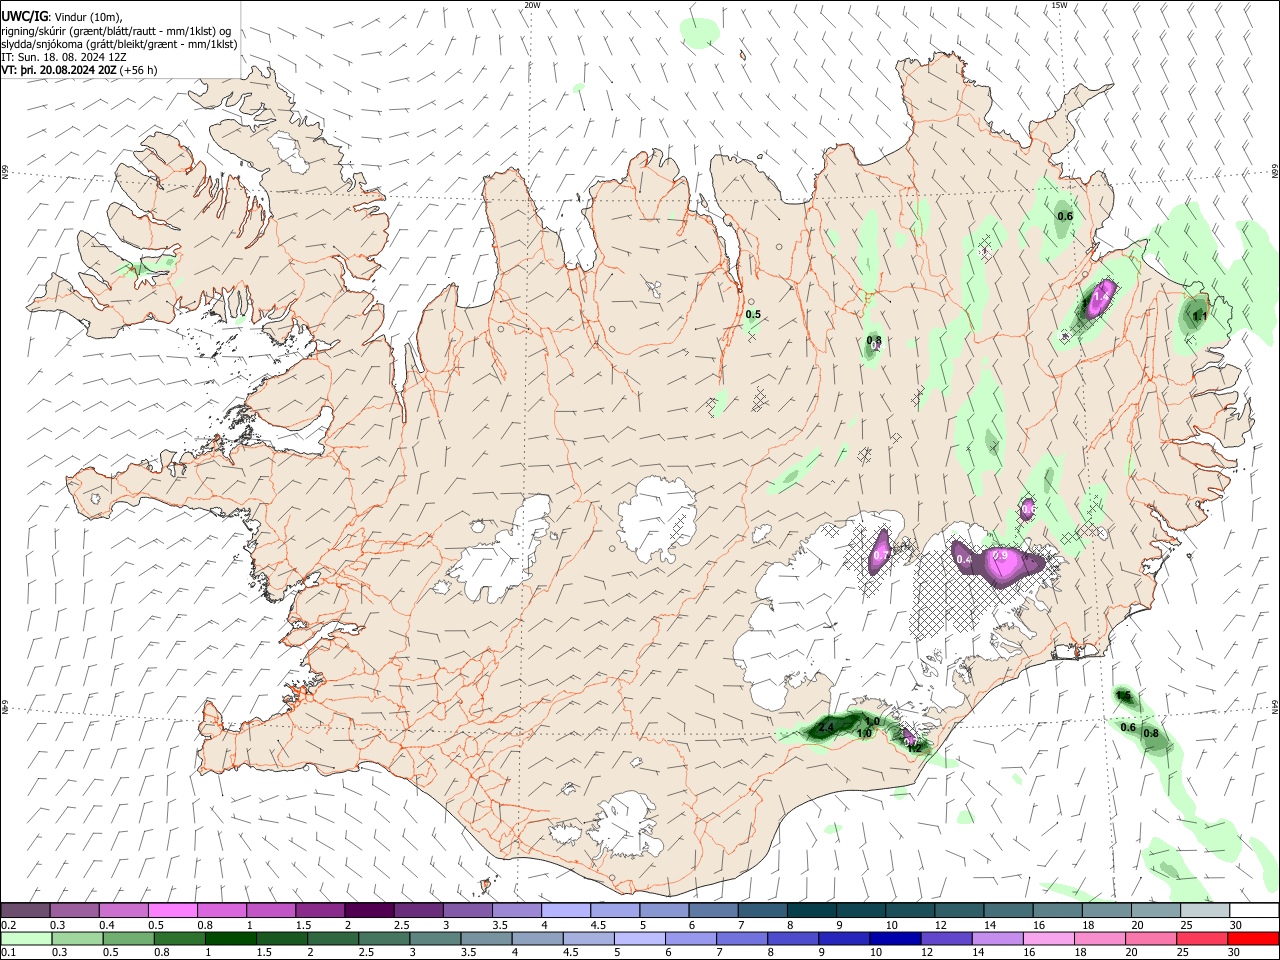Click the 66N latitude label on the left edge
The width and height of the screenshot is (1280, 960).
[5, 172]
